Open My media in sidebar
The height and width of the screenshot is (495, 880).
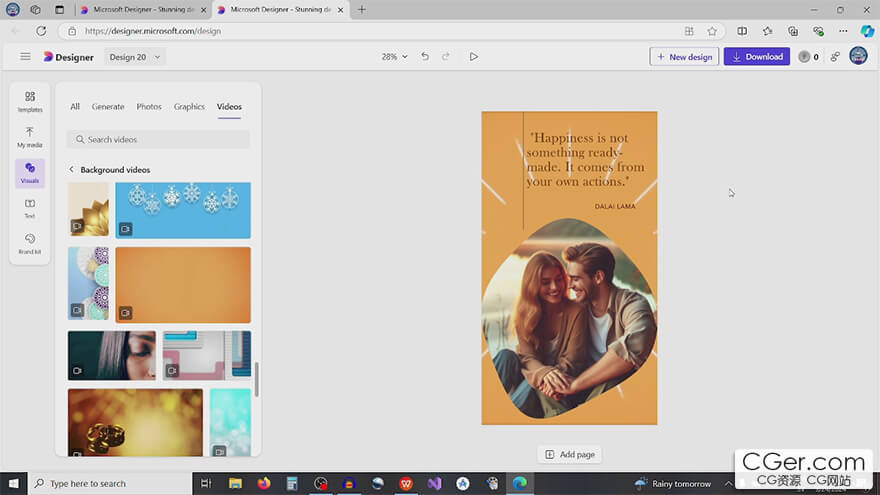tap(30, 136)
